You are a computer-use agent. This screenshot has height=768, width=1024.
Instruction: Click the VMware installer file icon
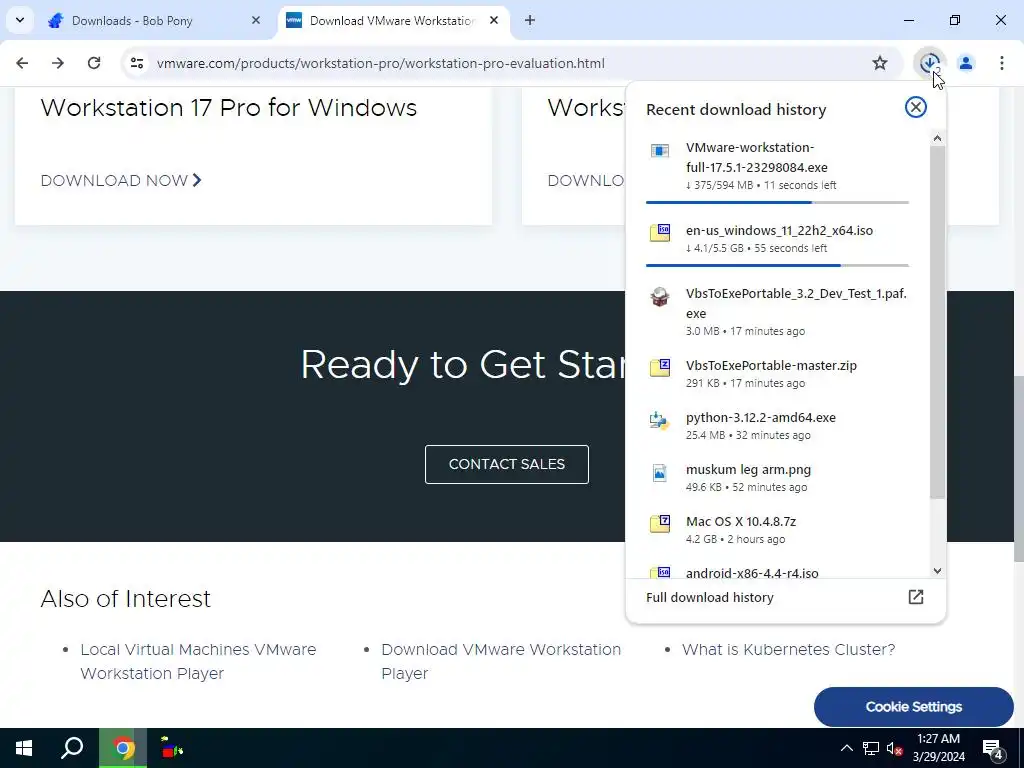pos(660,151)
